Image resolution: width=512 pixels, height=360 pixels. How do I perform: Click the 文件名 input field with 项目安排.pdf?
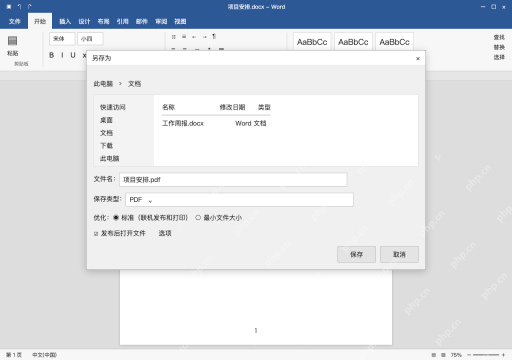[233, 180]
